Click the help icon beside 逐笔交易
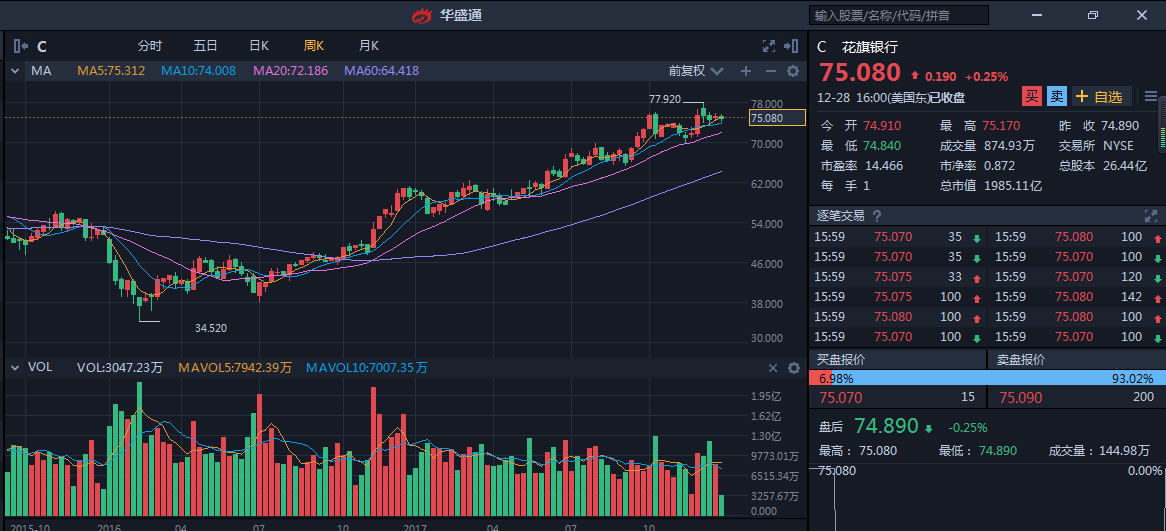1166x531 pixels. pyautogui.click(x=877, y=216)
